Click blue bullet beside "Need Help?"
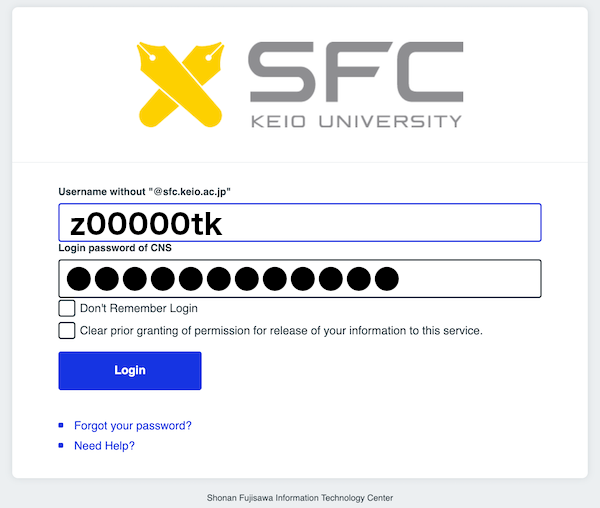Viewport: 600px width, 508px height. (63, 445)
